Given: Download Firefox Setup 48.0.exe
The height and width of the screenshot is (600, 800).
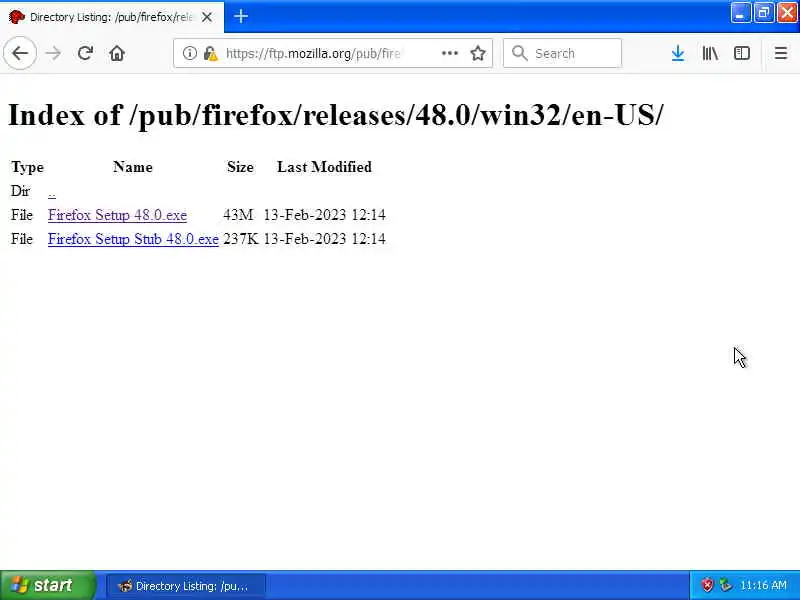Looking at the screenshot, I should click(x=117, y=215).
